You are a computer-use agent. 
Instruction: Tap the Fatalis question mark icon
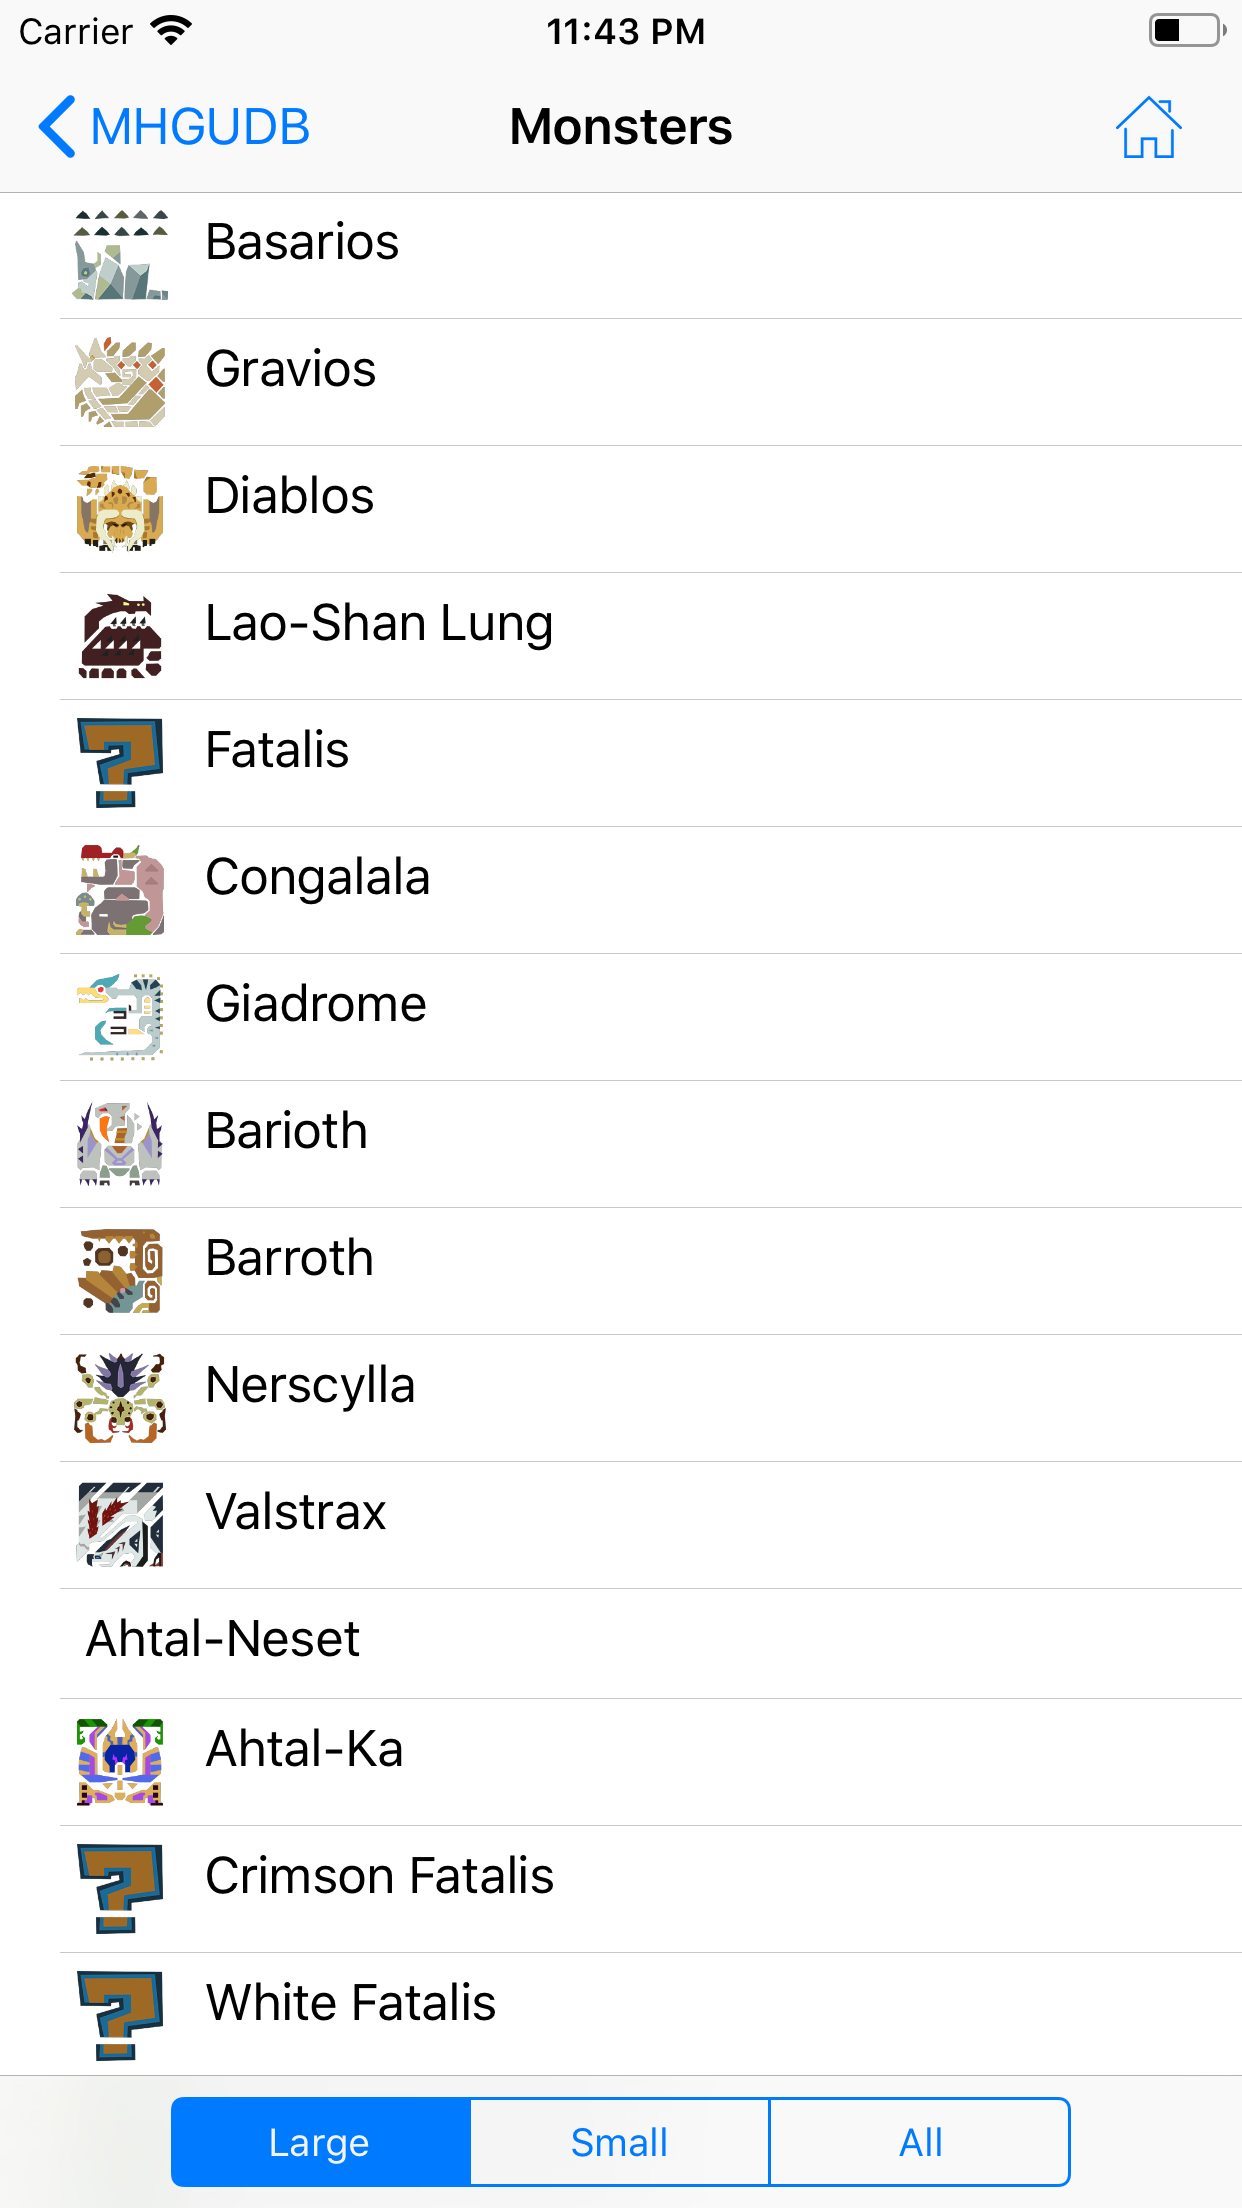120,764
